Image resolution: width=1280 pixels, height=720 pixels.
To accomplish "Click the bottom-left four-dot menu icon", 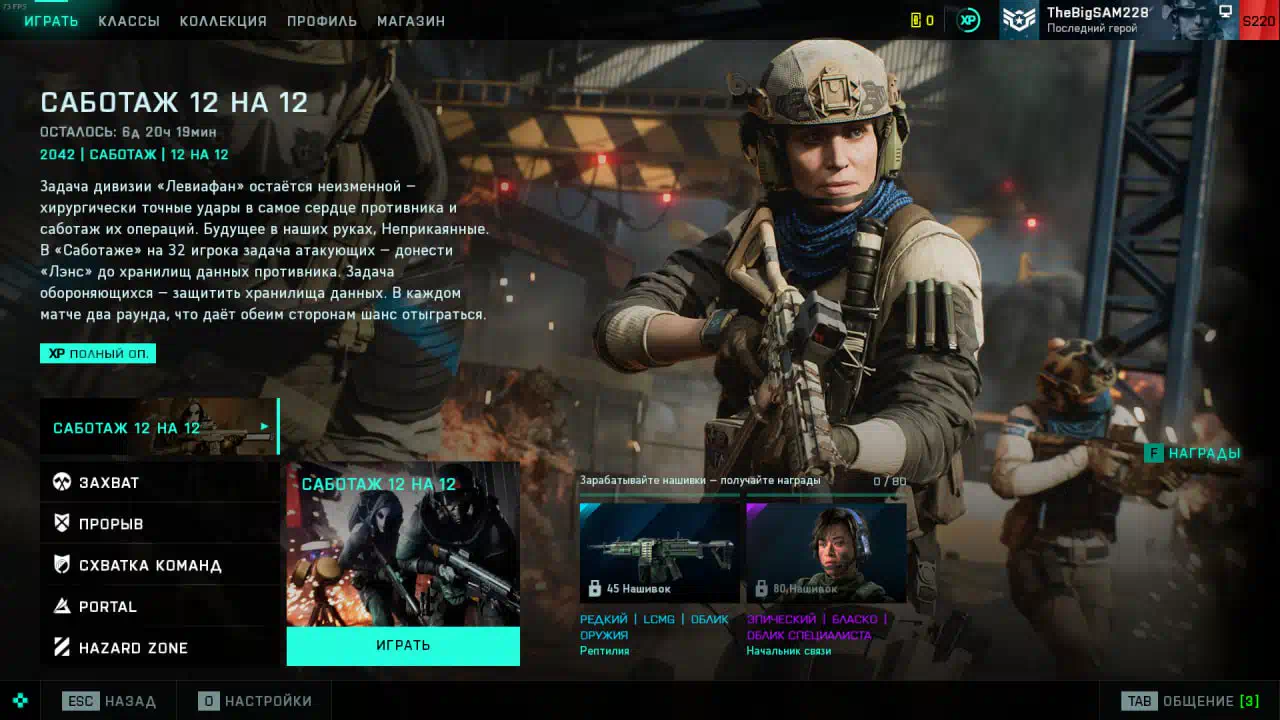I will (20, 701).
